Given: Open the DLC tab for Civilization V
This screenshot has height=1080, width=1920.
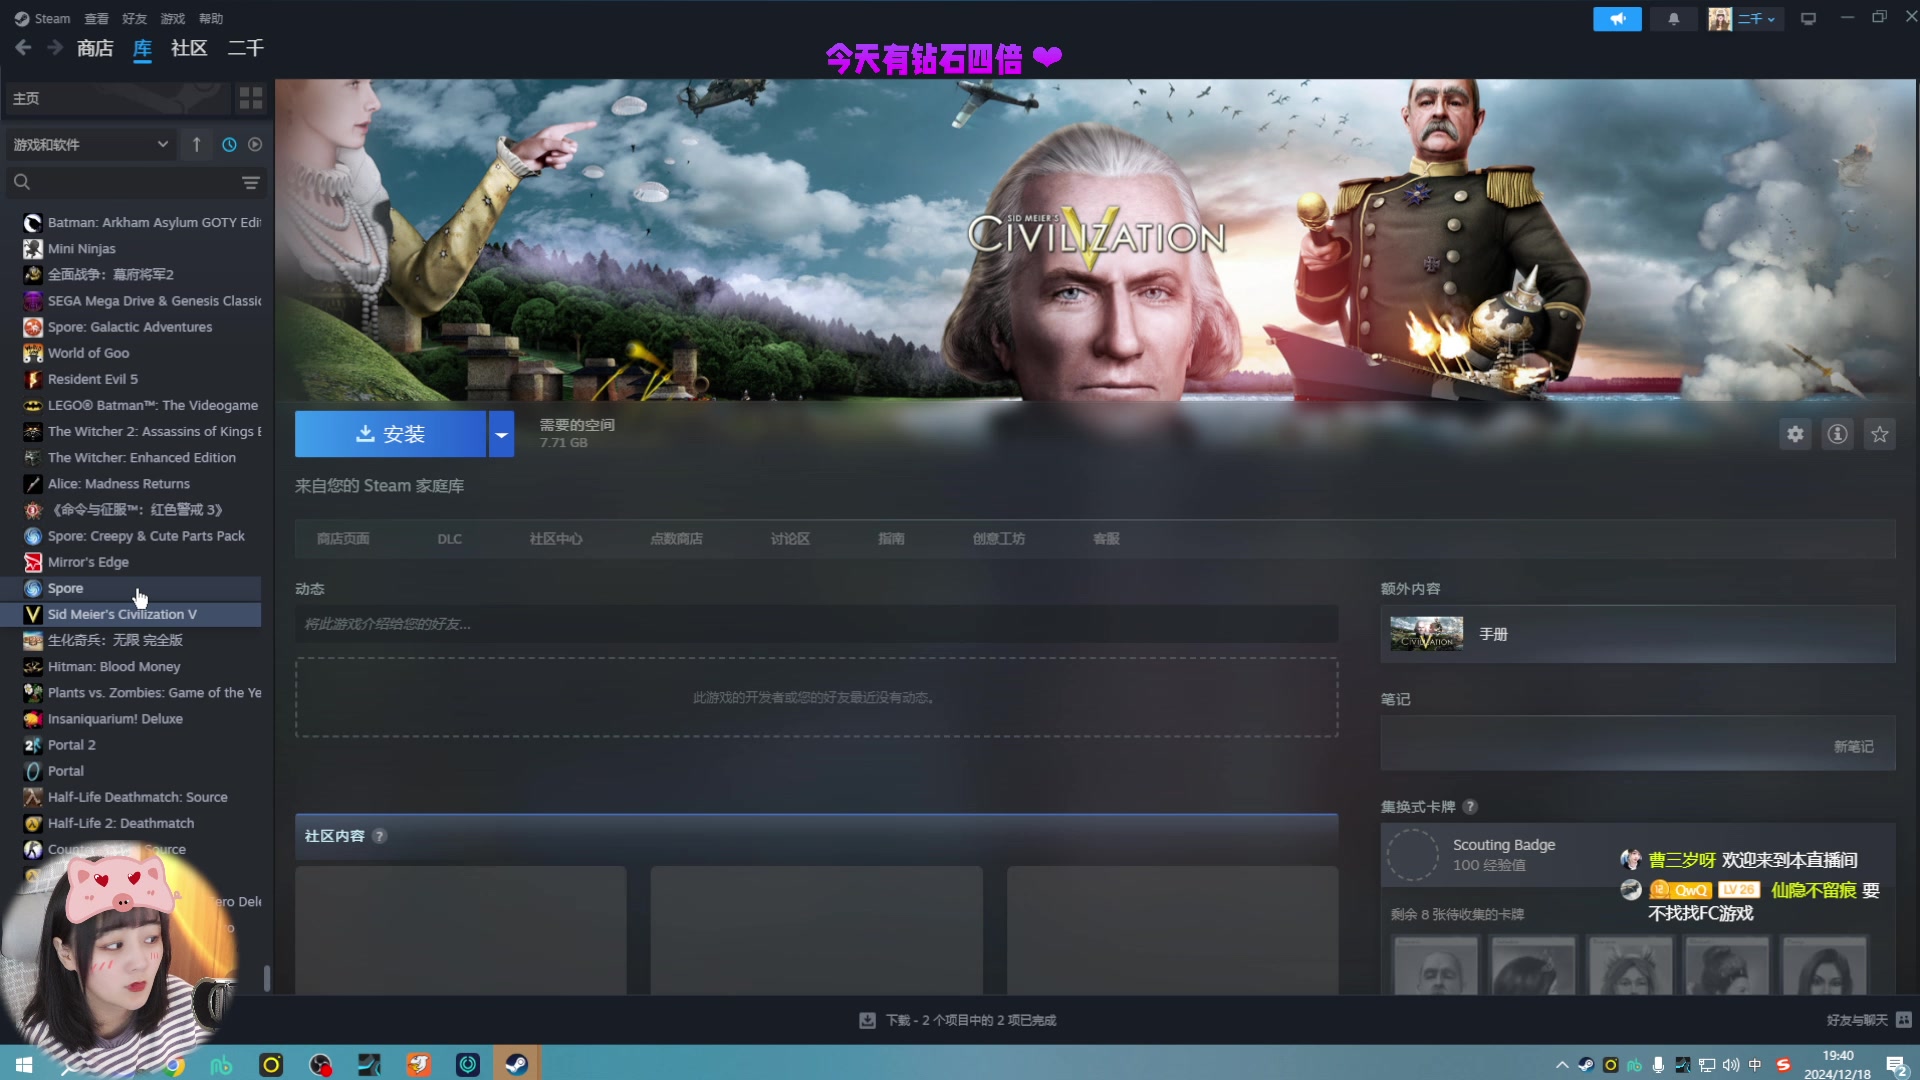Looking at the screenshot, I should coord(448,538).
